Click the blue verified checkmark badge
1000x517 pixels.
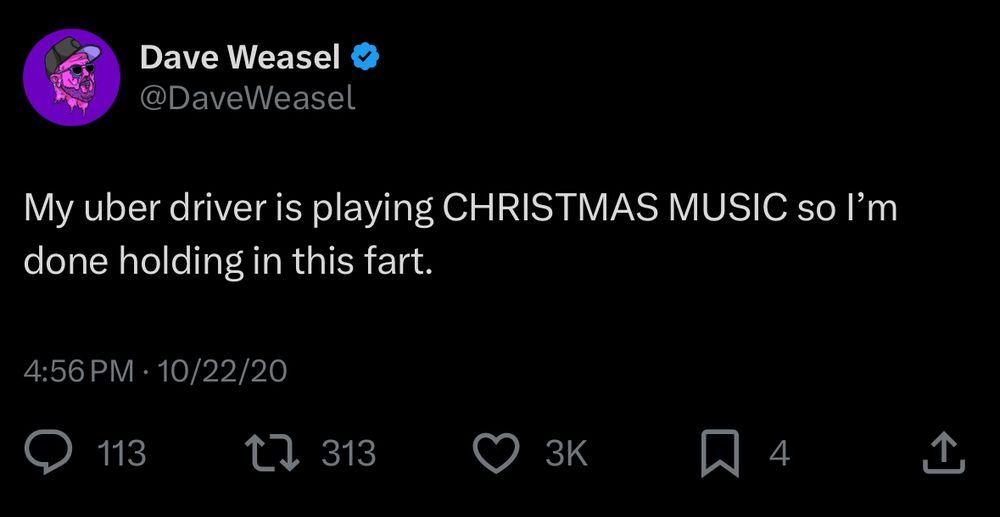(365, 59)
